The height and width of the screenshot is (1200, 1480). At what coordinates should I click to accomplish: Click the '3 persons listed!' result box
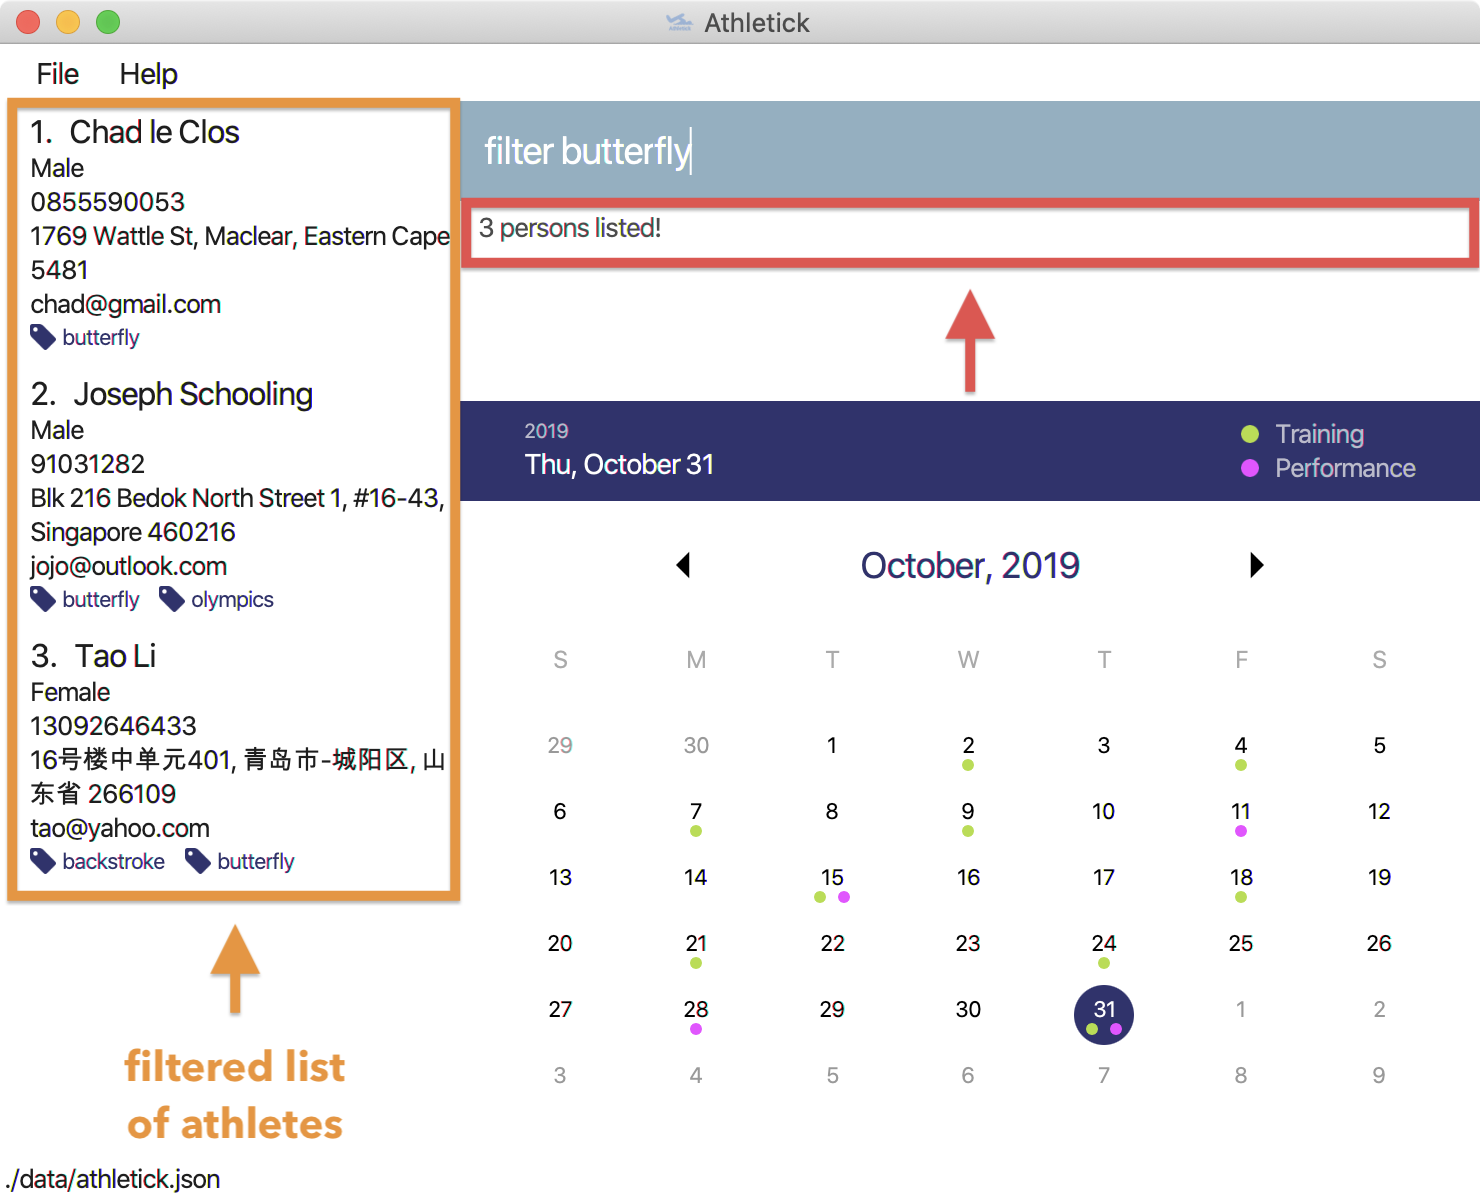pyautogui.click(x=970, y=232)
